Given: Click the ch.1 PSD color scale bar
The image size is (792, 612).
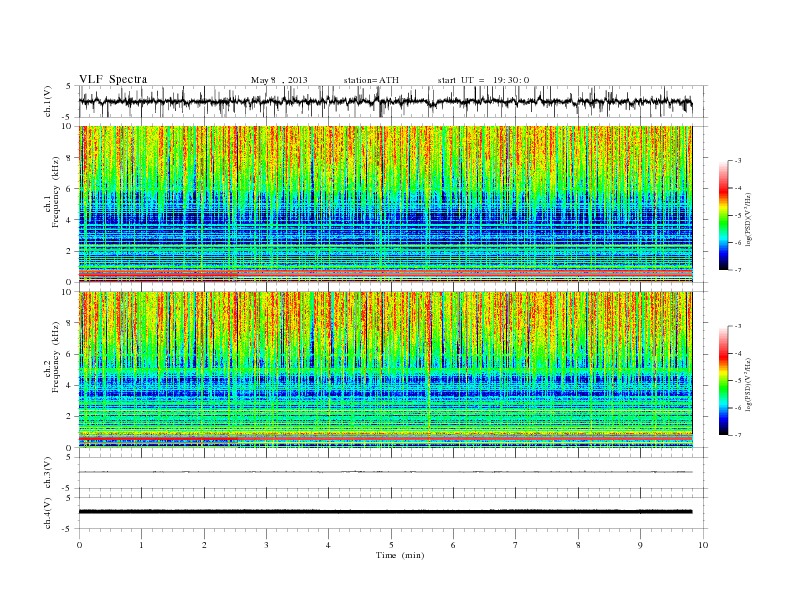Looking at the screenshot, I should (723, 215).
